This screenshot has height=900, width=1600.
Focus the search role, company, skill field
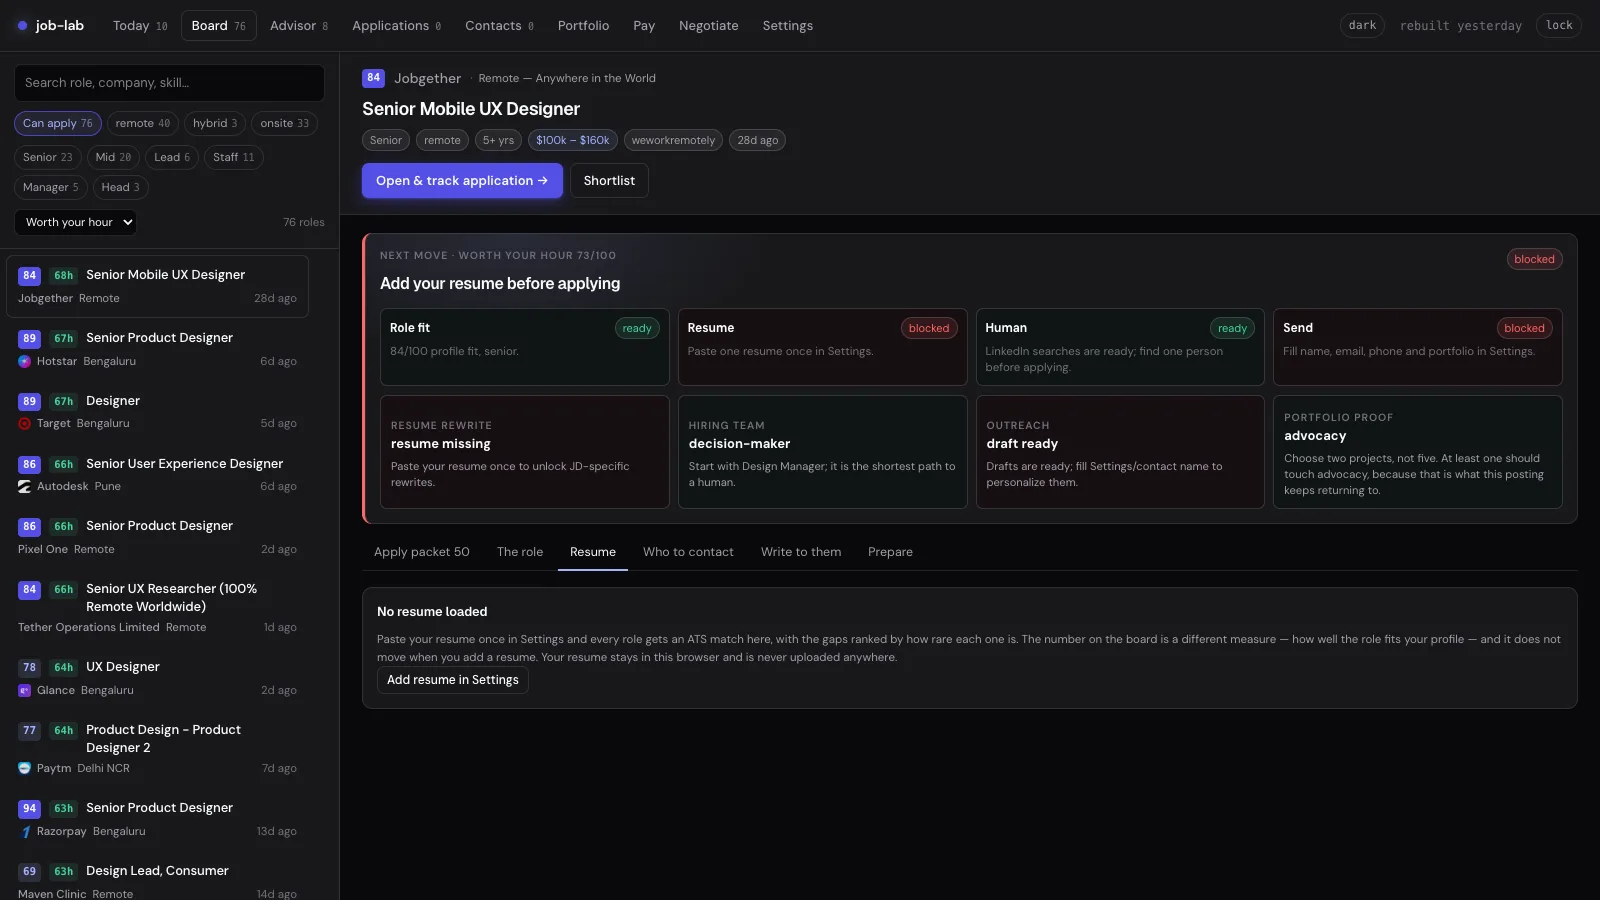point(169,83)
